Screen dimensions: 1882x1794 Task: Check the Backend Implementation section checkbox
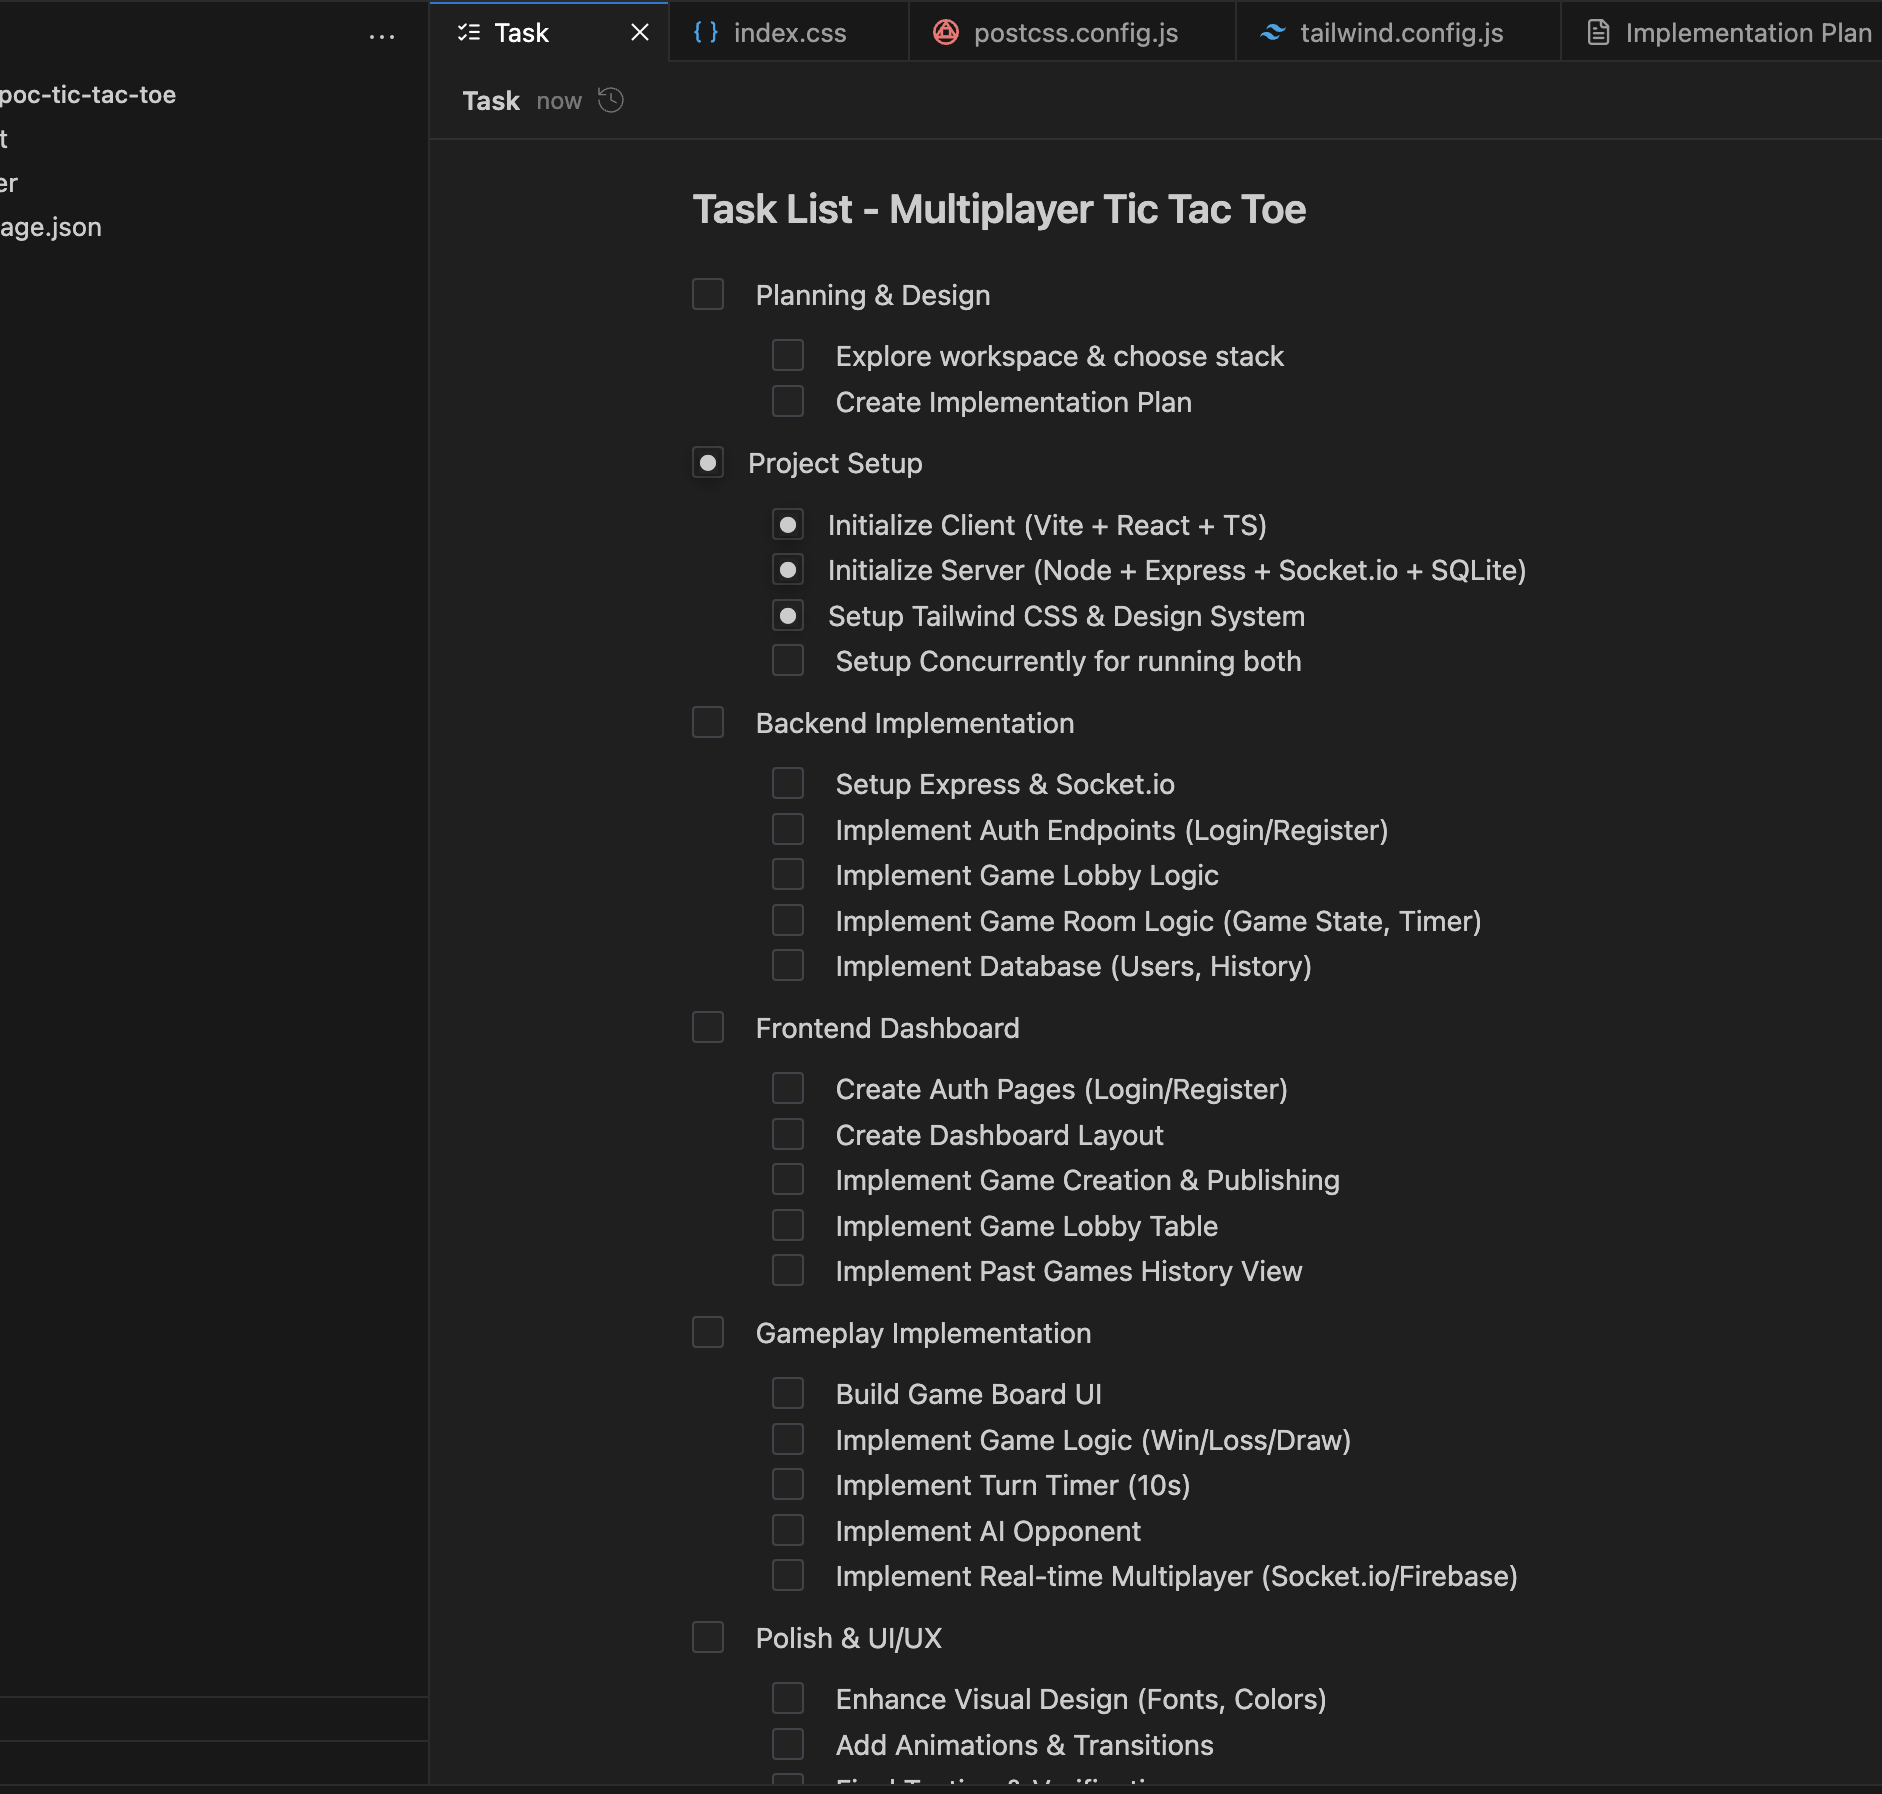(x=707, y=722)
